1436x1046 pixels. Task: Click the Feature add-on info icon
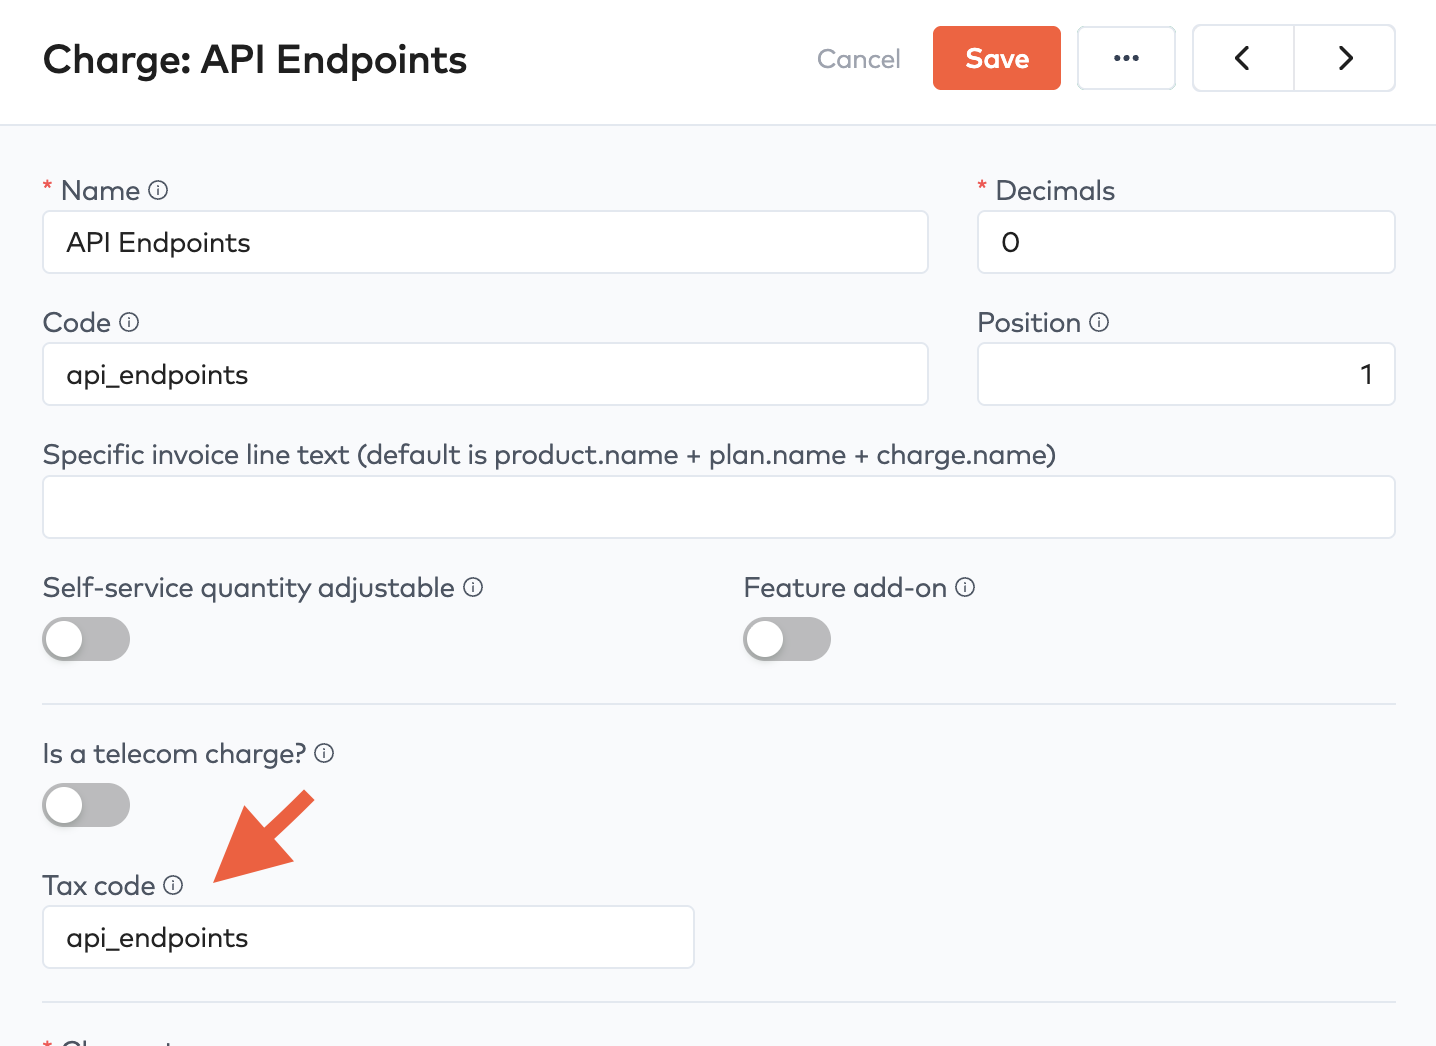965,587
